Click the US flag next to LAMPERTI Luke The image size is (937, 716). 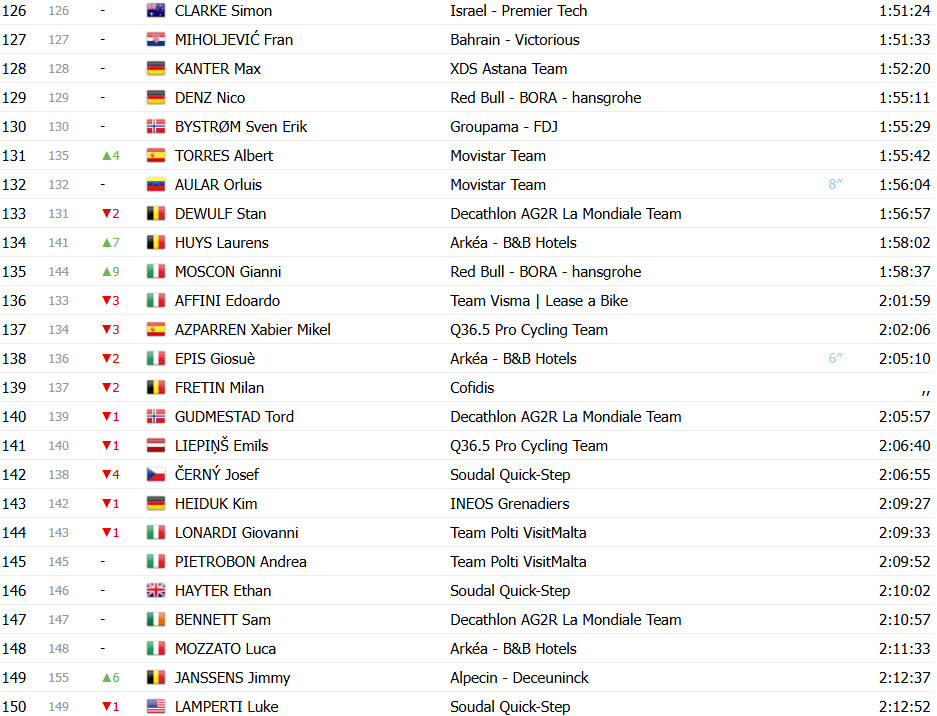click(x=156, y=706)
